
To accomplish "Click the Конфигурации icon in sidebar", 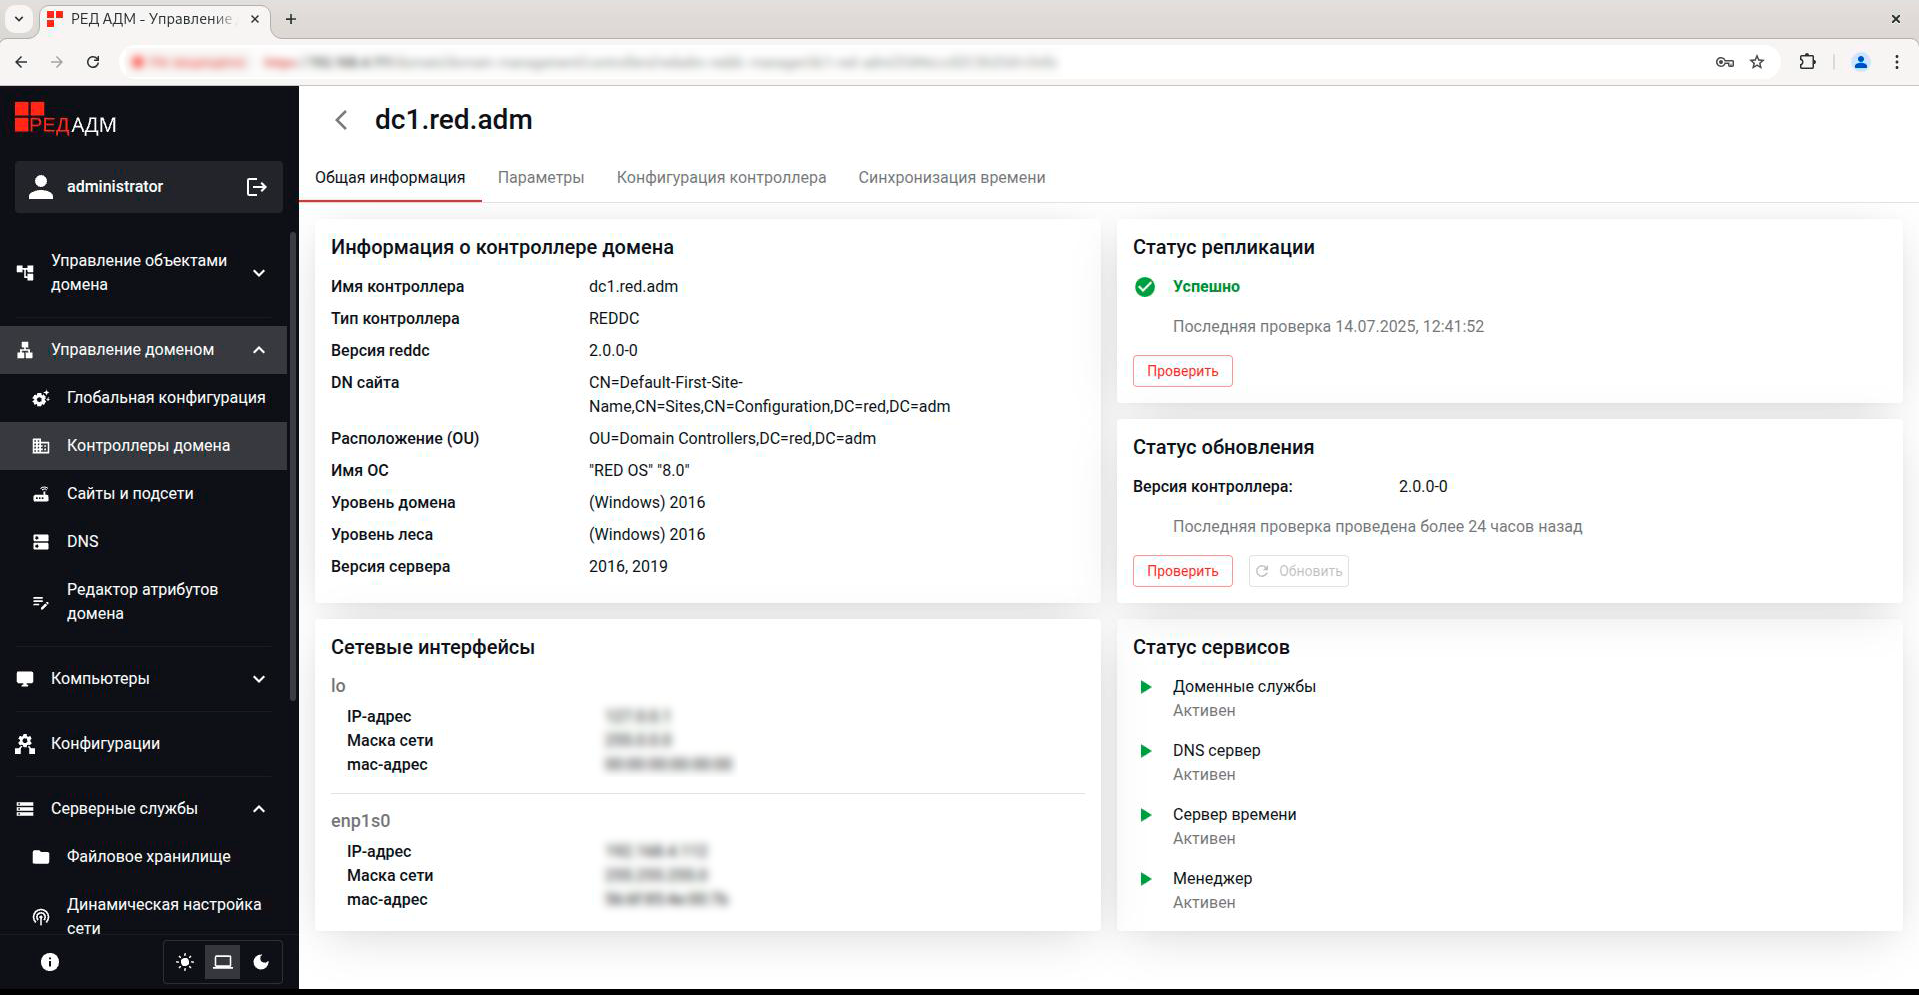I will tap(26, 744).
